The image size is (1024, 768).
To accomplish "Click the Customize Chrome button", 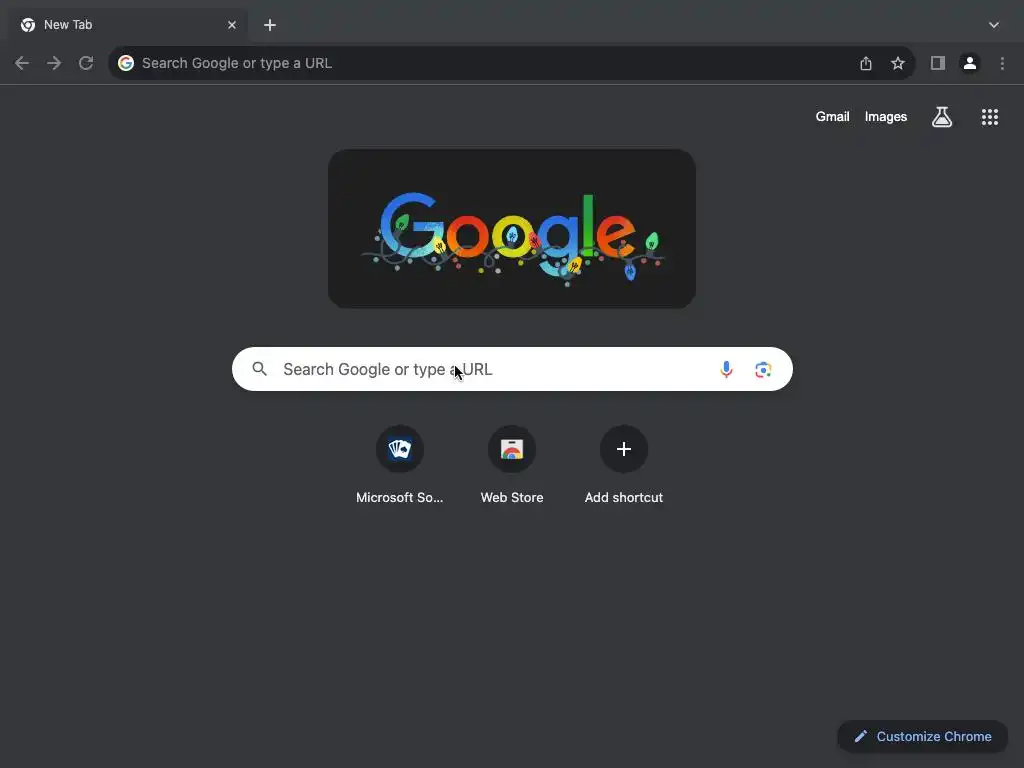I will click(x=923, y=737).
